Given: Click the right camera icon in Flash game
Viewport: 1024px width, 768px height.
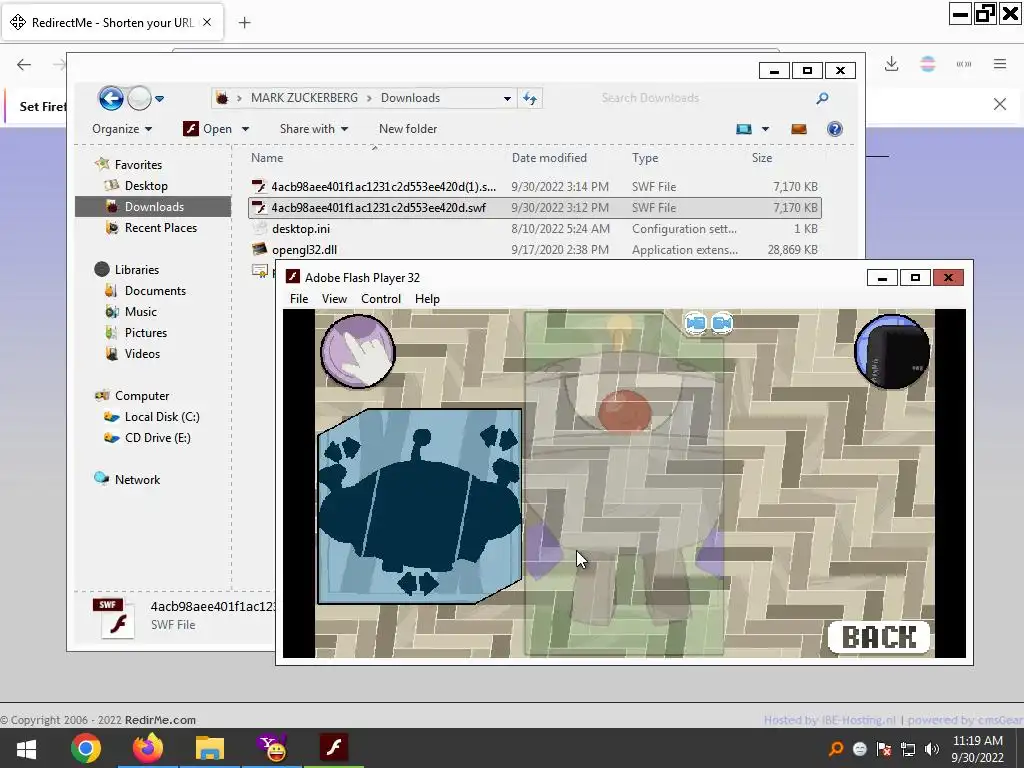Looking at the screenshot, I should (722, 323).
